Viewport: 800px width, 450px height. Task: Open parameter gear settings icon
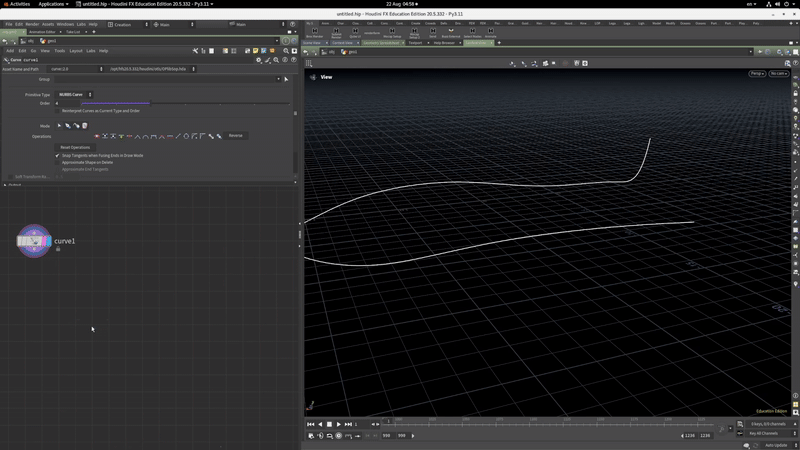pos(259,60)
